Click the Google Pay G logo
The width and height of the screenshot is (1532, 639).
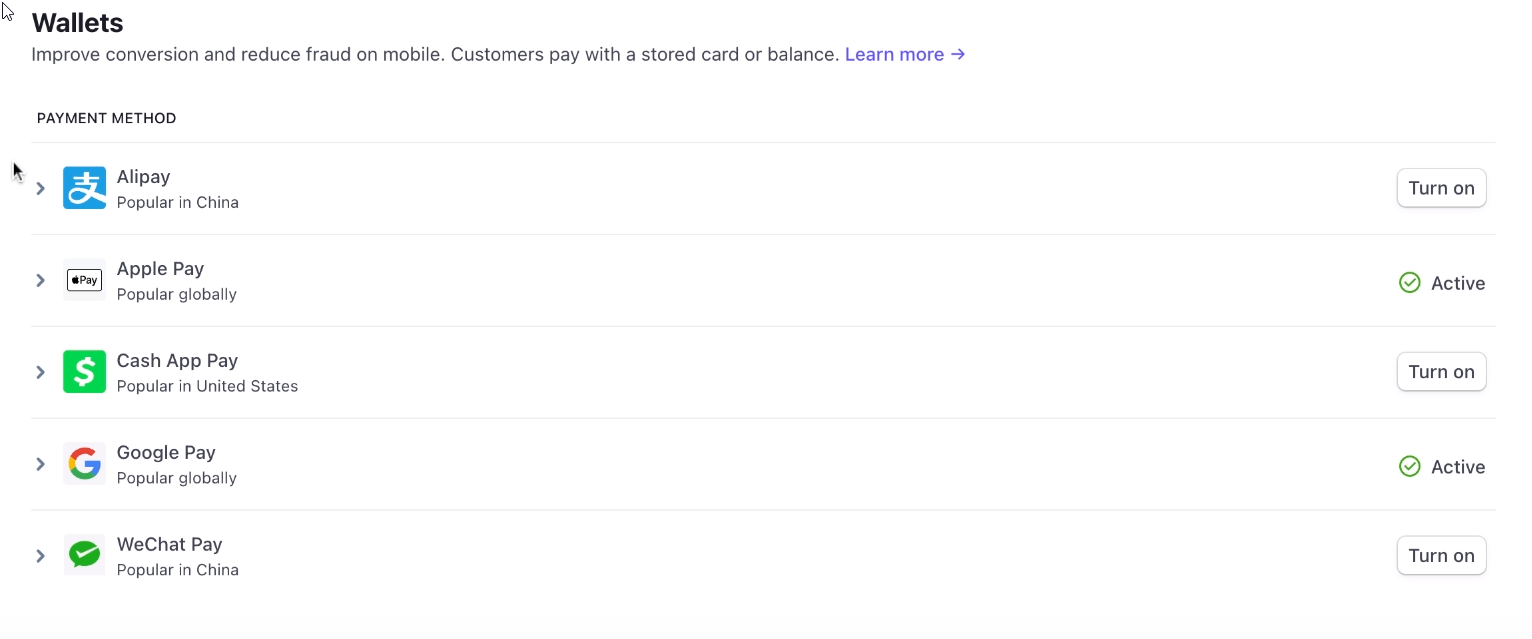pos(84,464)
